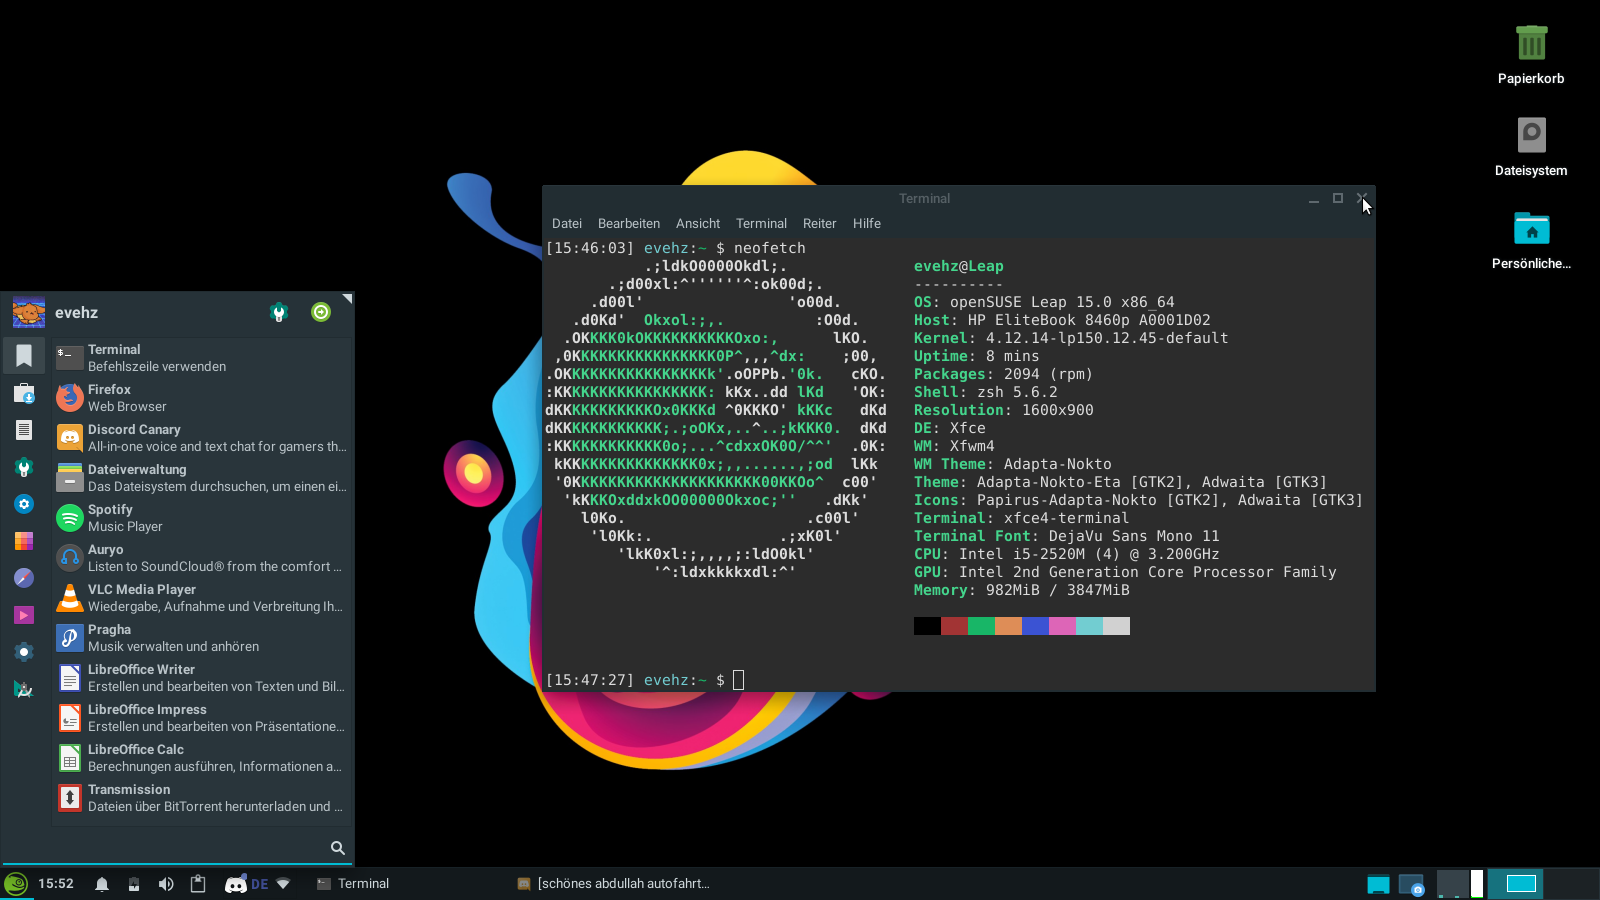Click the show desktop icon in panel
This screenshot has height=900, width=1600.
tap(1378, 884)
